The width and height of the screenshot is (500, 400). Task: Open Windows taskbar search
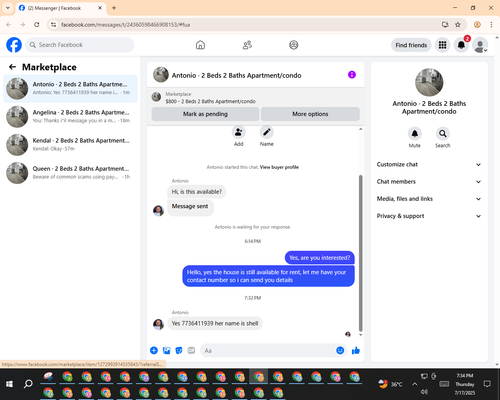click(x=28, y=384)
